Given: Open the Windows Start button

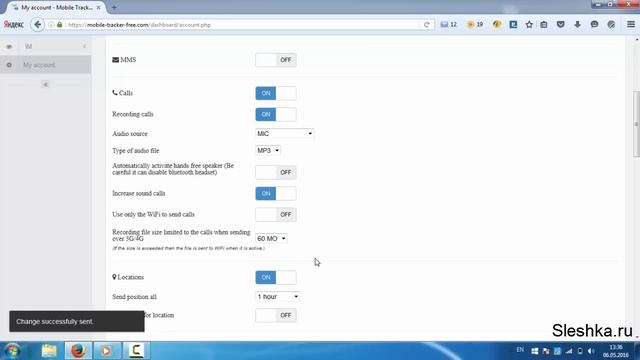Looking at the screenshot, I should (12, 351).
